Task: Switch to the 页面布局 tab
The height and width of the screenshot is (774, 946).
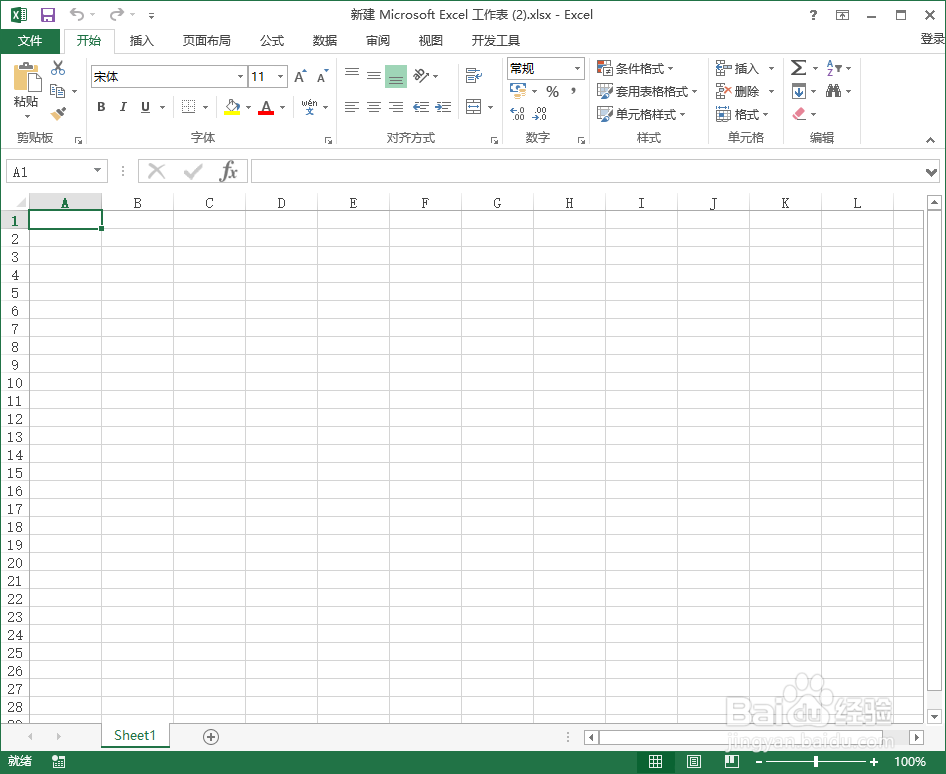Action: tap(206, 40)
